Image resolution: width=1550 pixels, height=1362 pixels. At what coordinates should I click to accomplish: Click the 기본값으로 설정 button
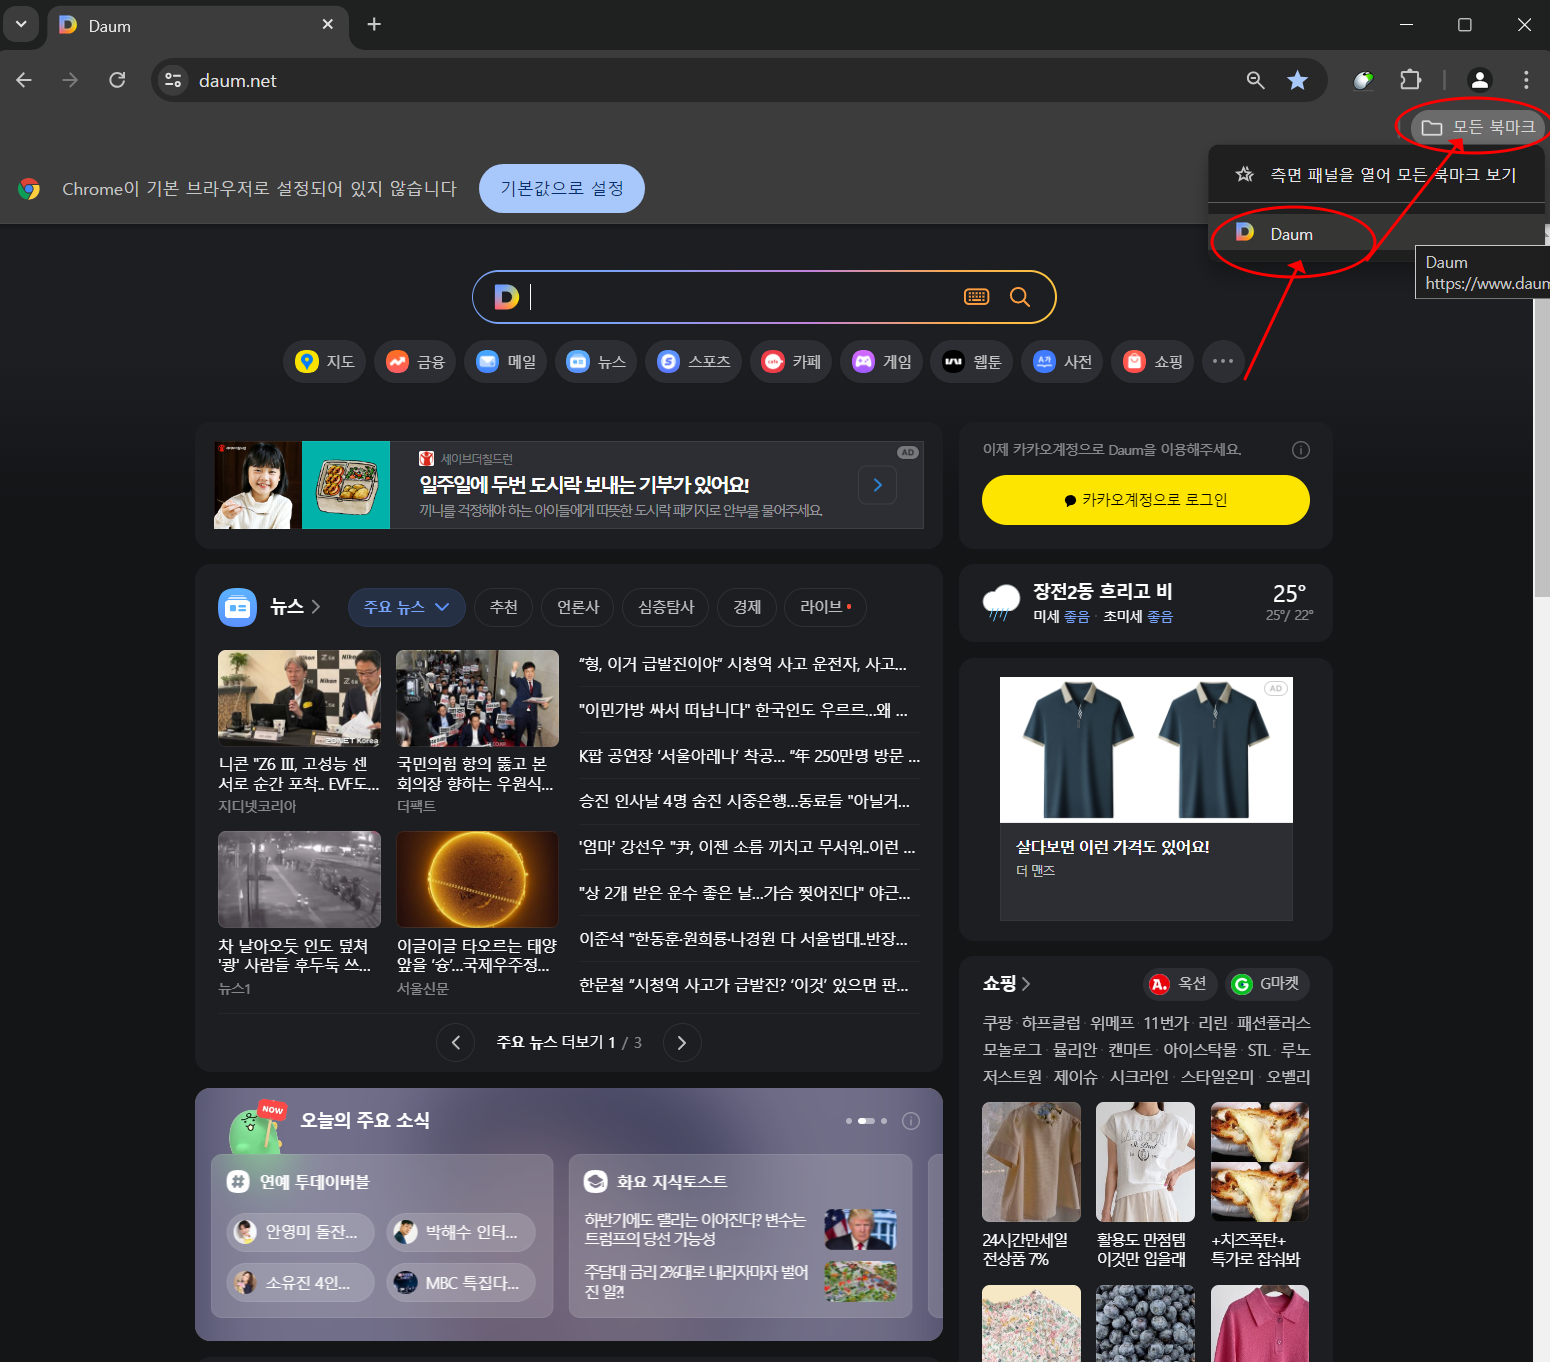tap(562, 189)
